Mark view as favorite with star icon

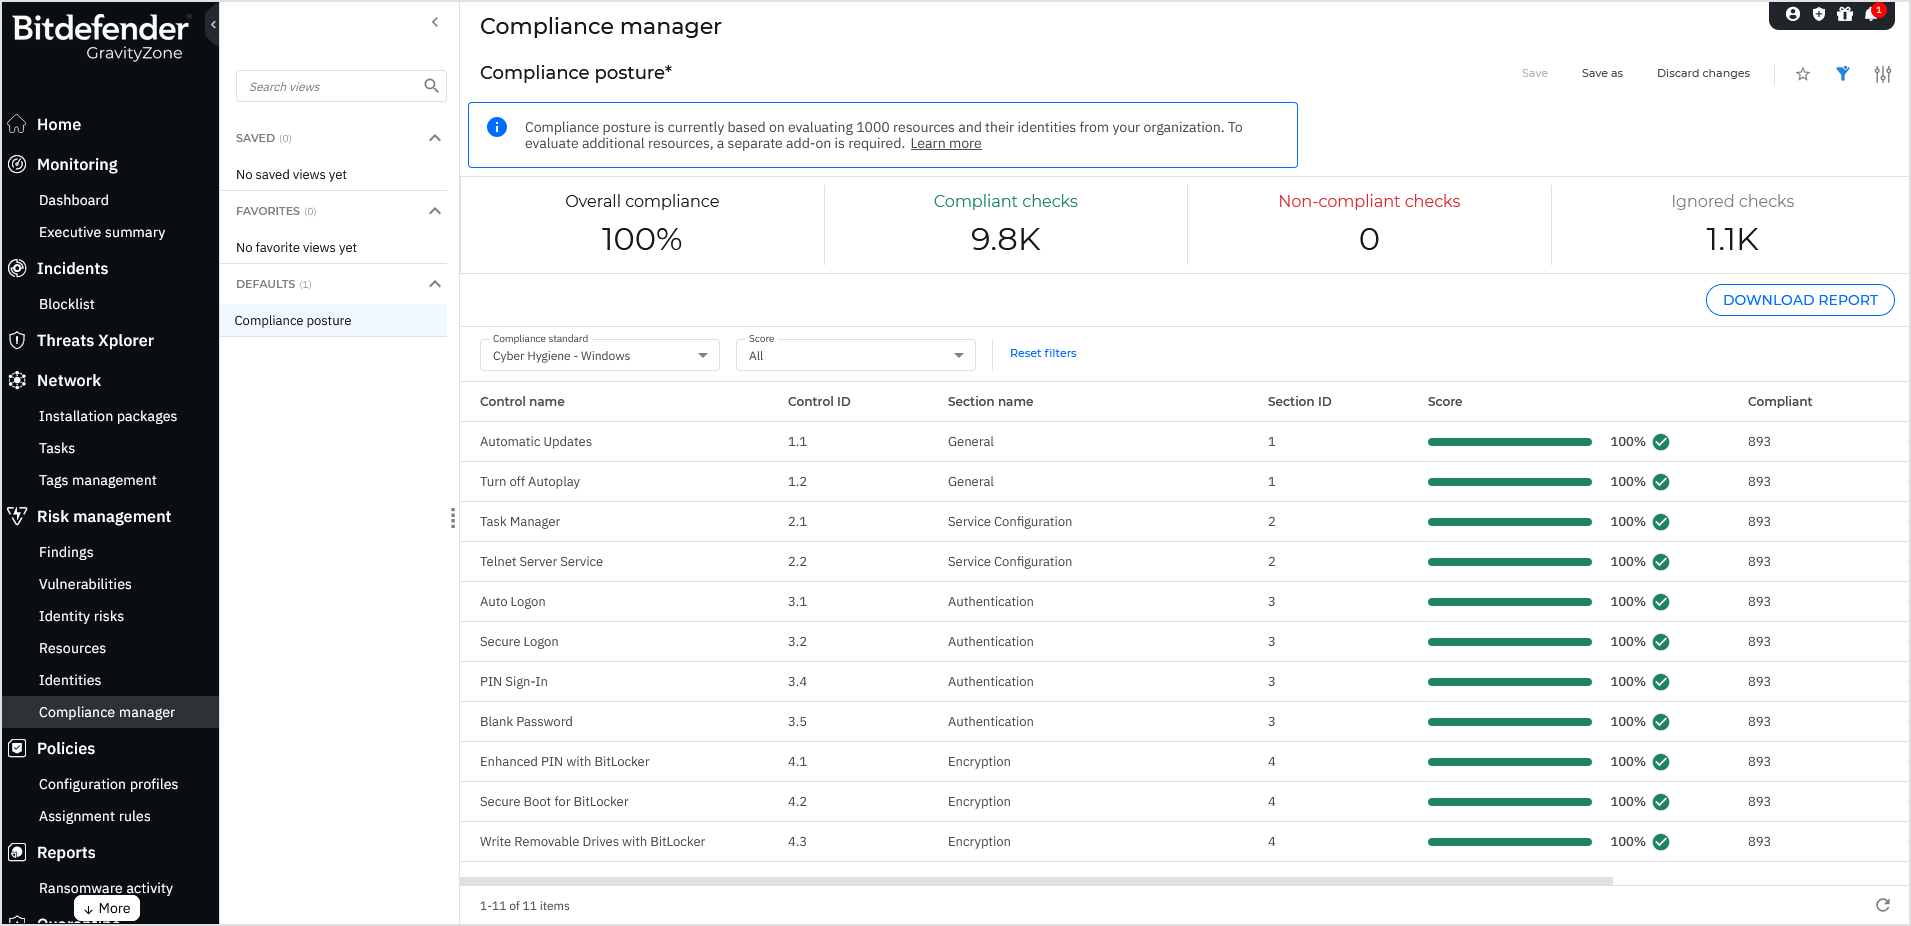(x=1803, y=73)
